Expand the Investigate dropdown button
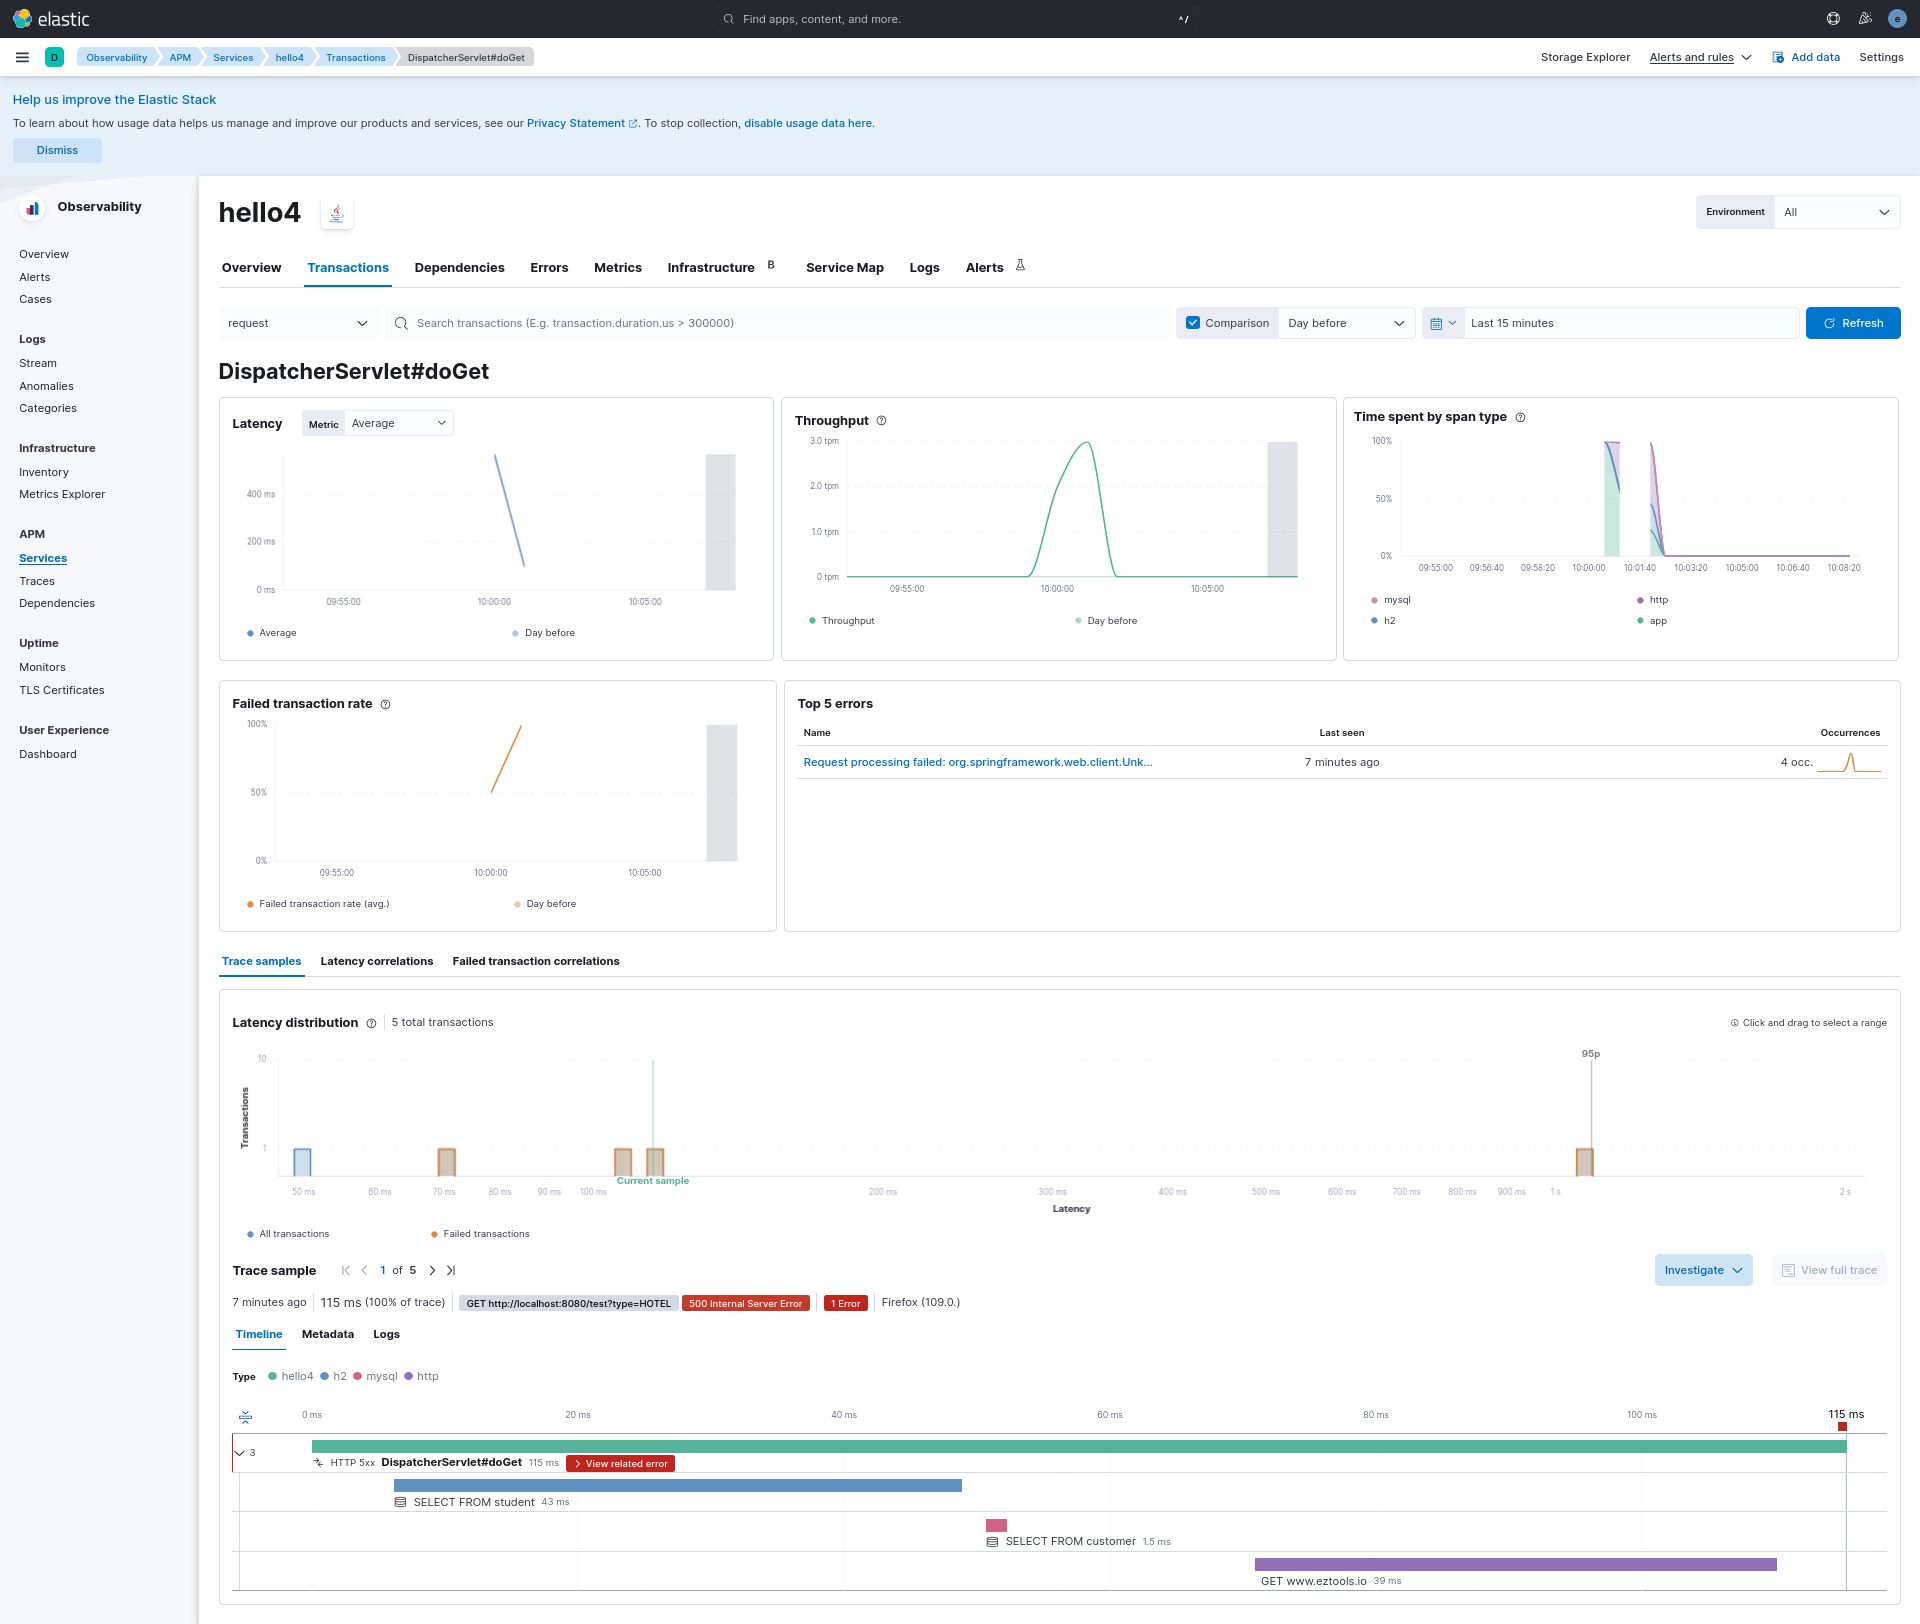The image size is (1920, 1624). coord(1703,1271)
